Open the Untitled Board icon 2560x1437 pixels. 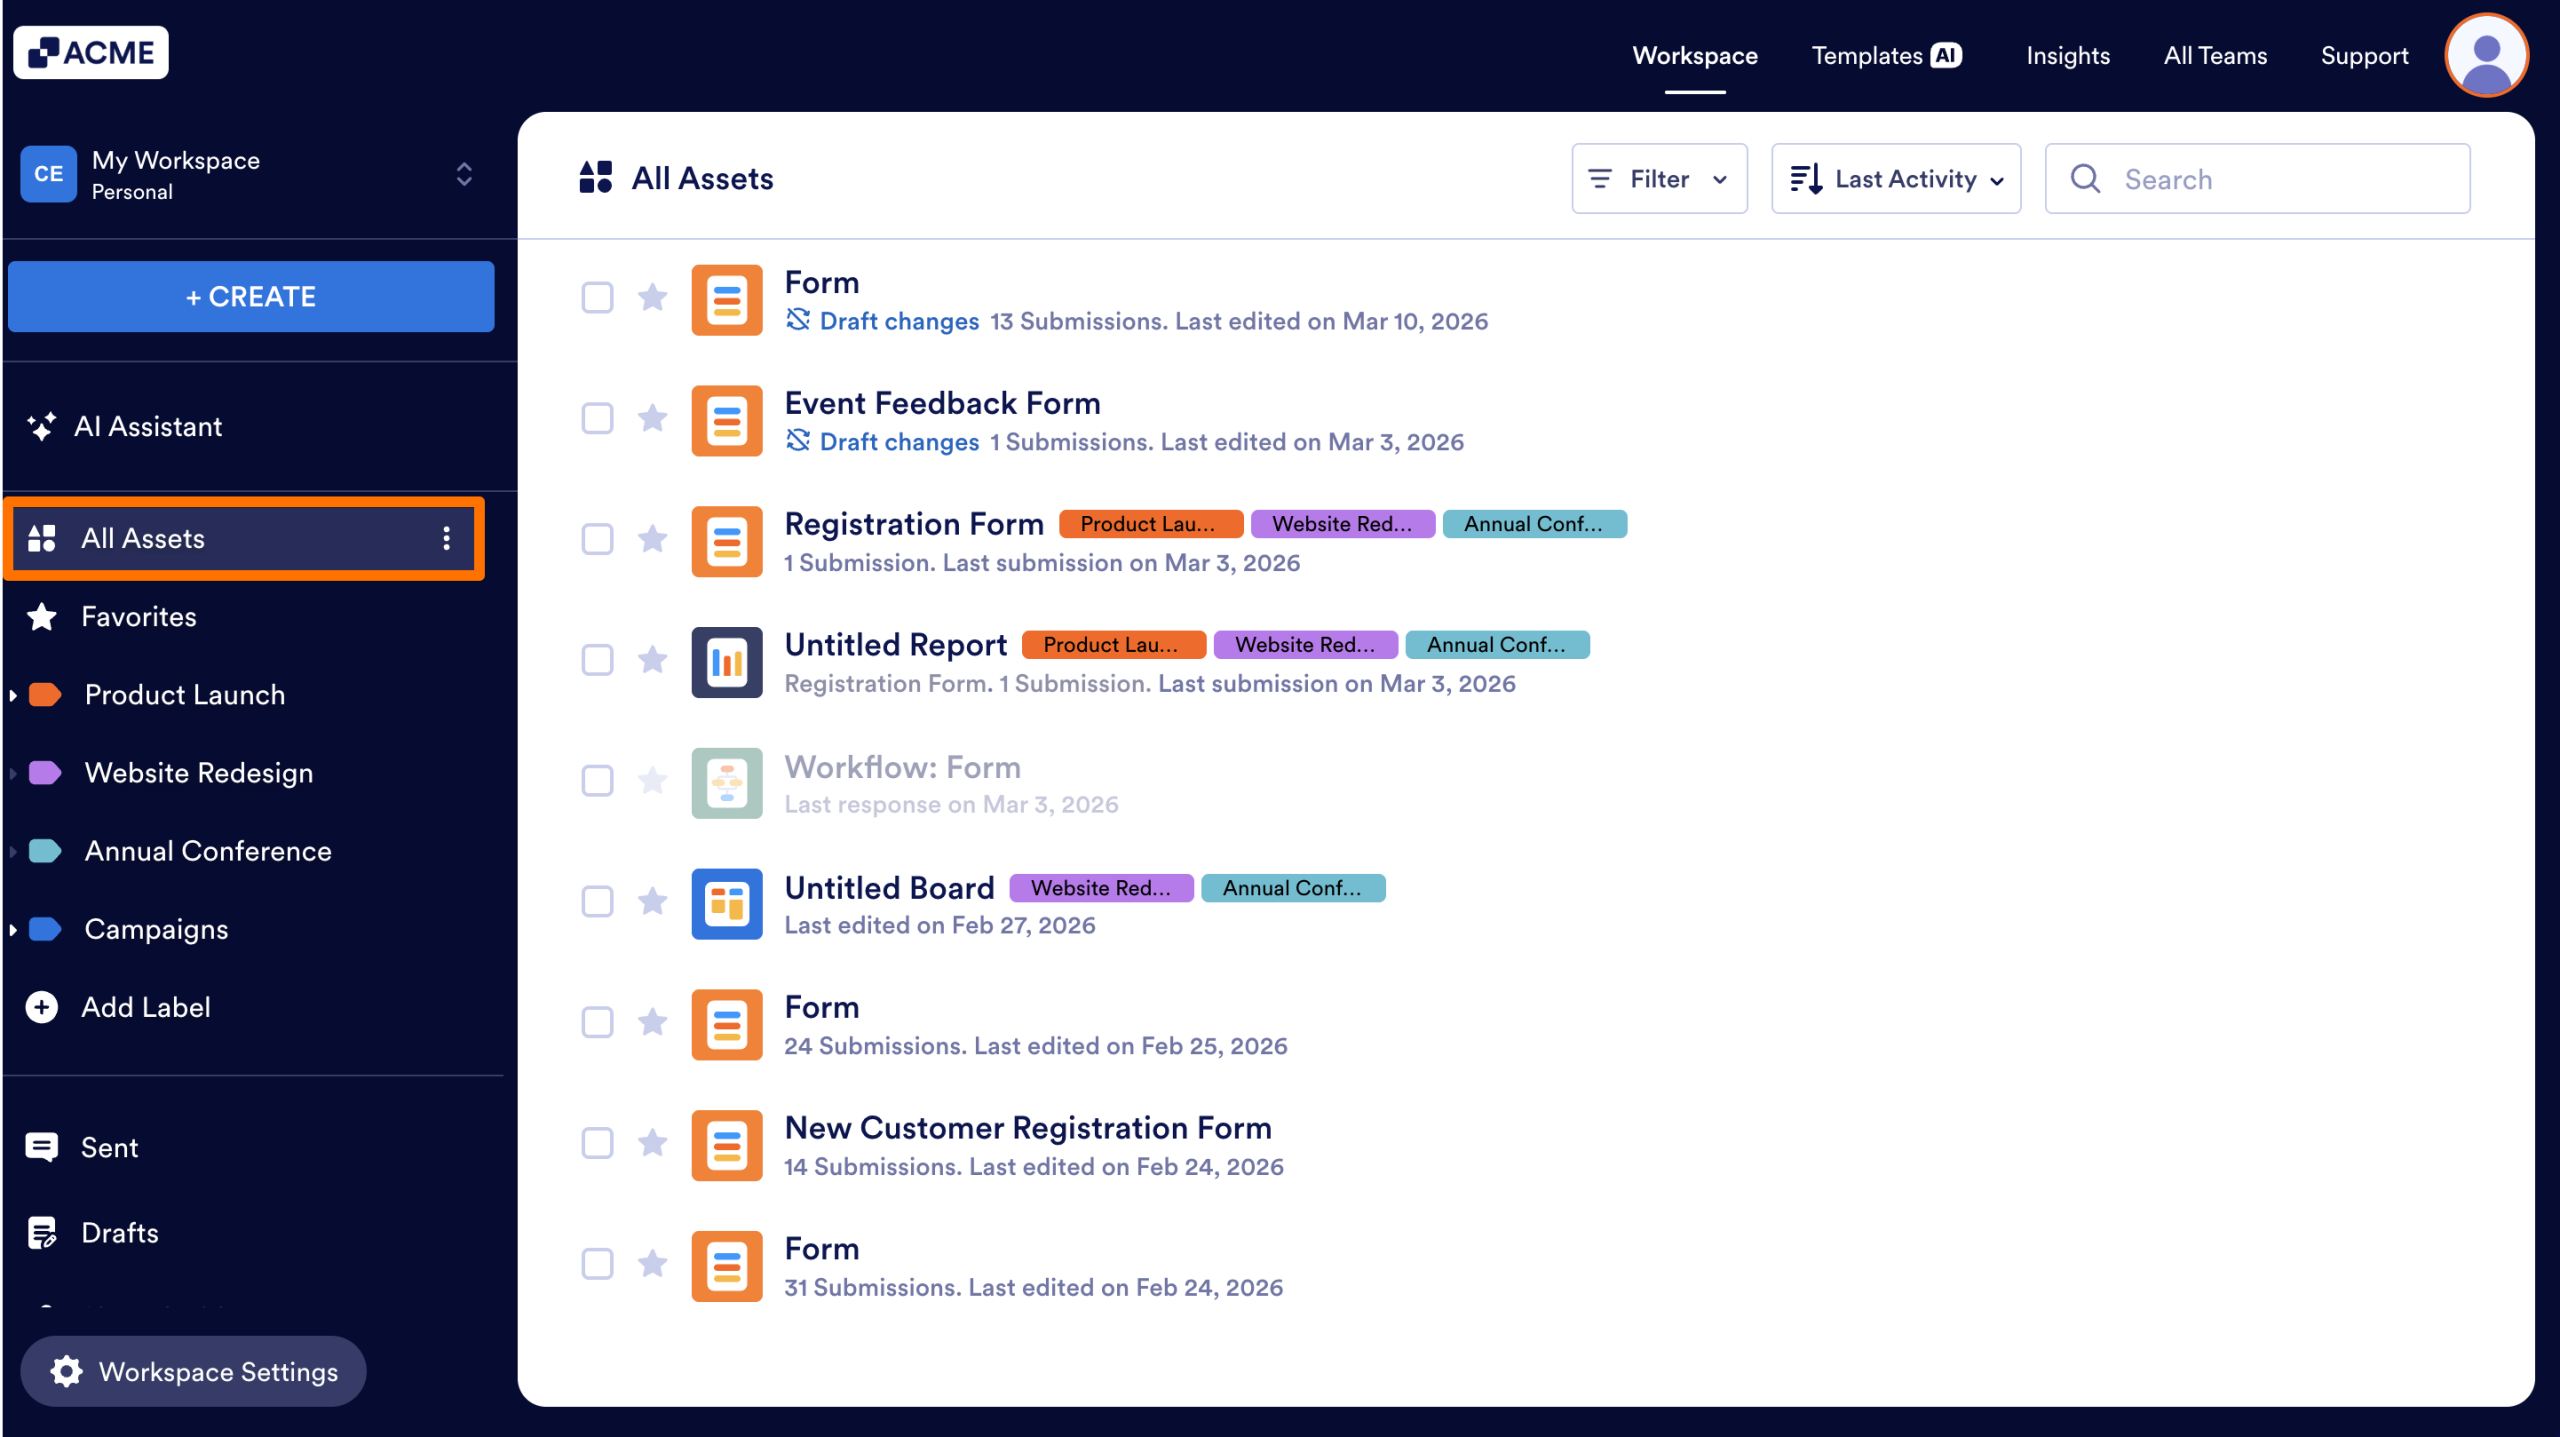point(726,903)
